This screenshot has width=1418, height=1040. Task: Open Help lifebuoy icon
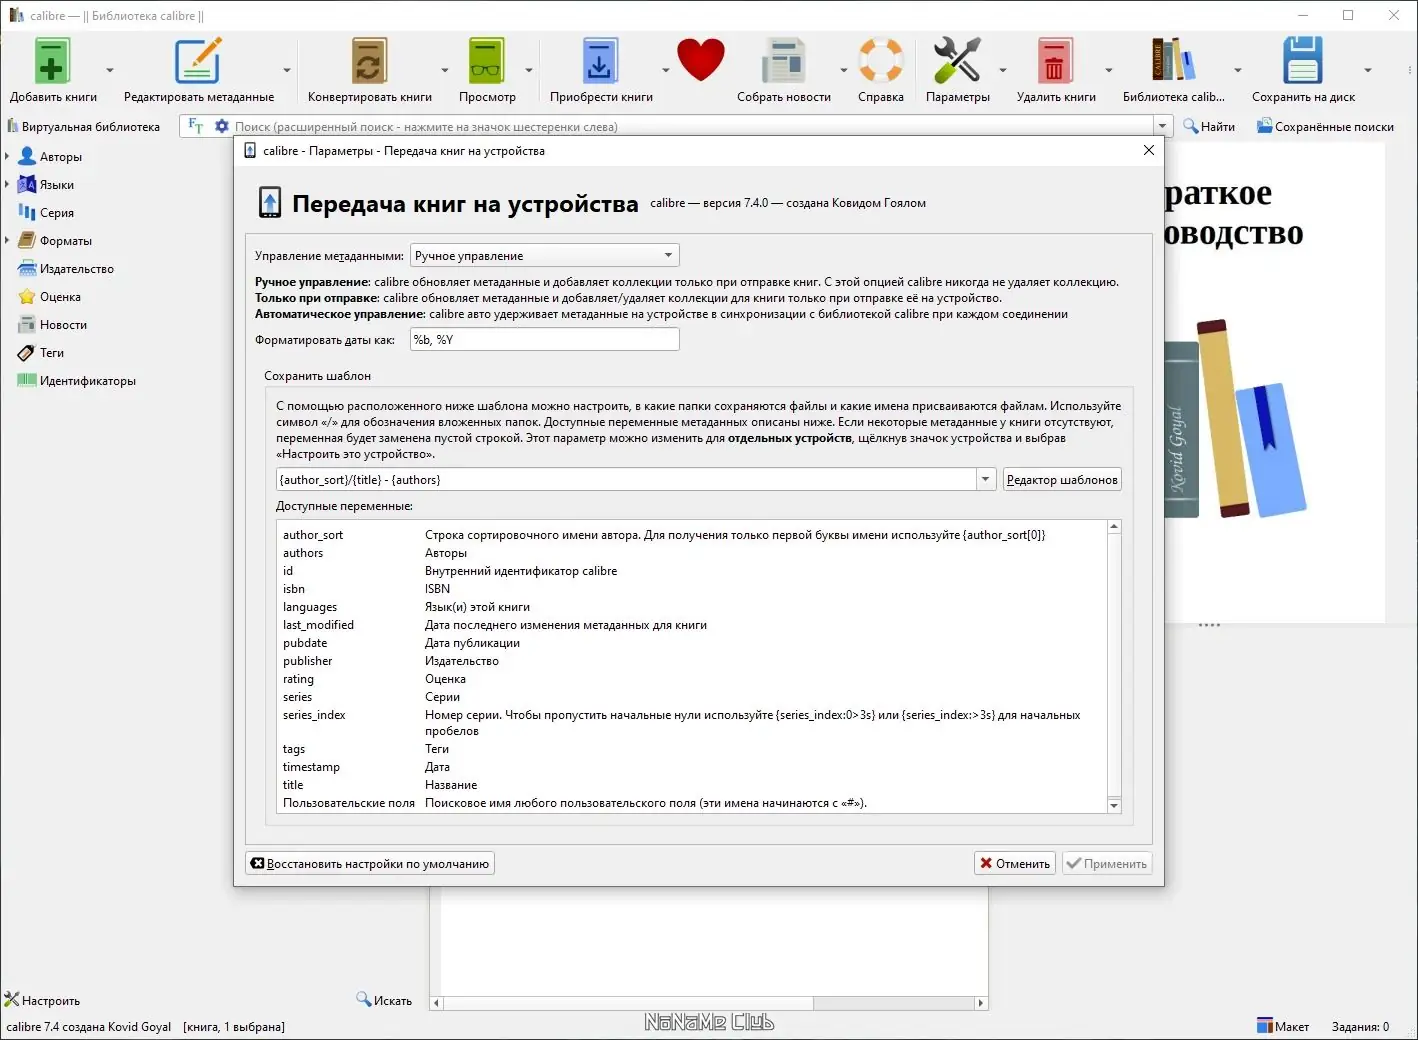pos(881,61)
